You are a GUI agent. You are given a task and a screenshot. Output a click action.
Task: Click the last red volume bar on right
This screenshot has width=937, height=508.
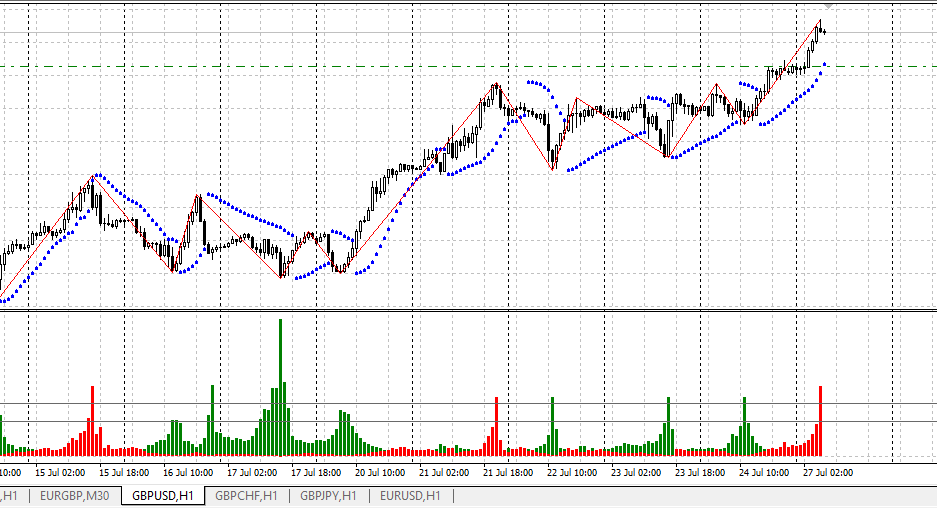point(820,420)
